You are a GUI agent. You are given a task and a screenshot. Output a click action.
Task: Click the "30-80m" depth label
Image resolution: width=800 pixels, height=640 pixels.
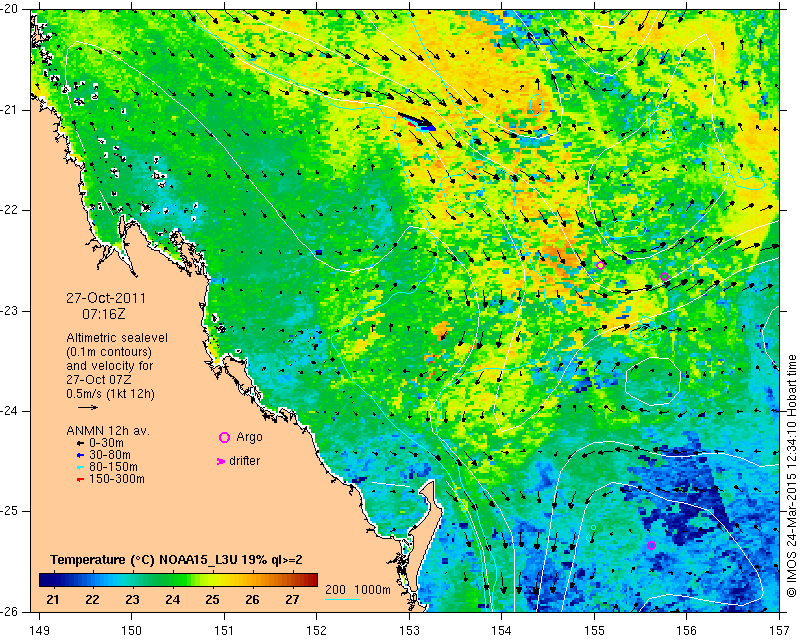coord(110,455)
